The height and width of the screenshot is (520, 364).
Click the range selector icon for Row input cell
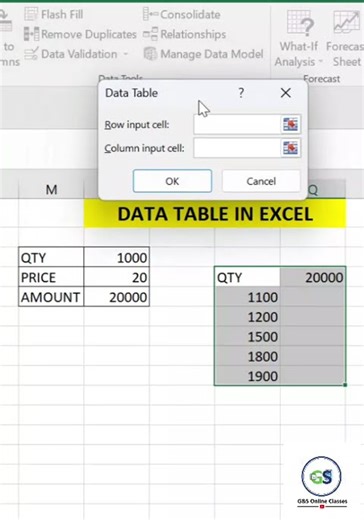(290, 125)
